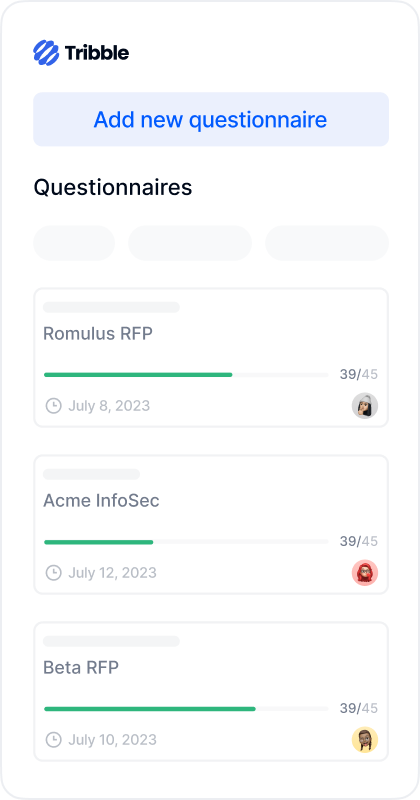The height and width of the screenshot is (800, 420).
Task: Click the Questionnaires section heading
Action: point(113,187)
